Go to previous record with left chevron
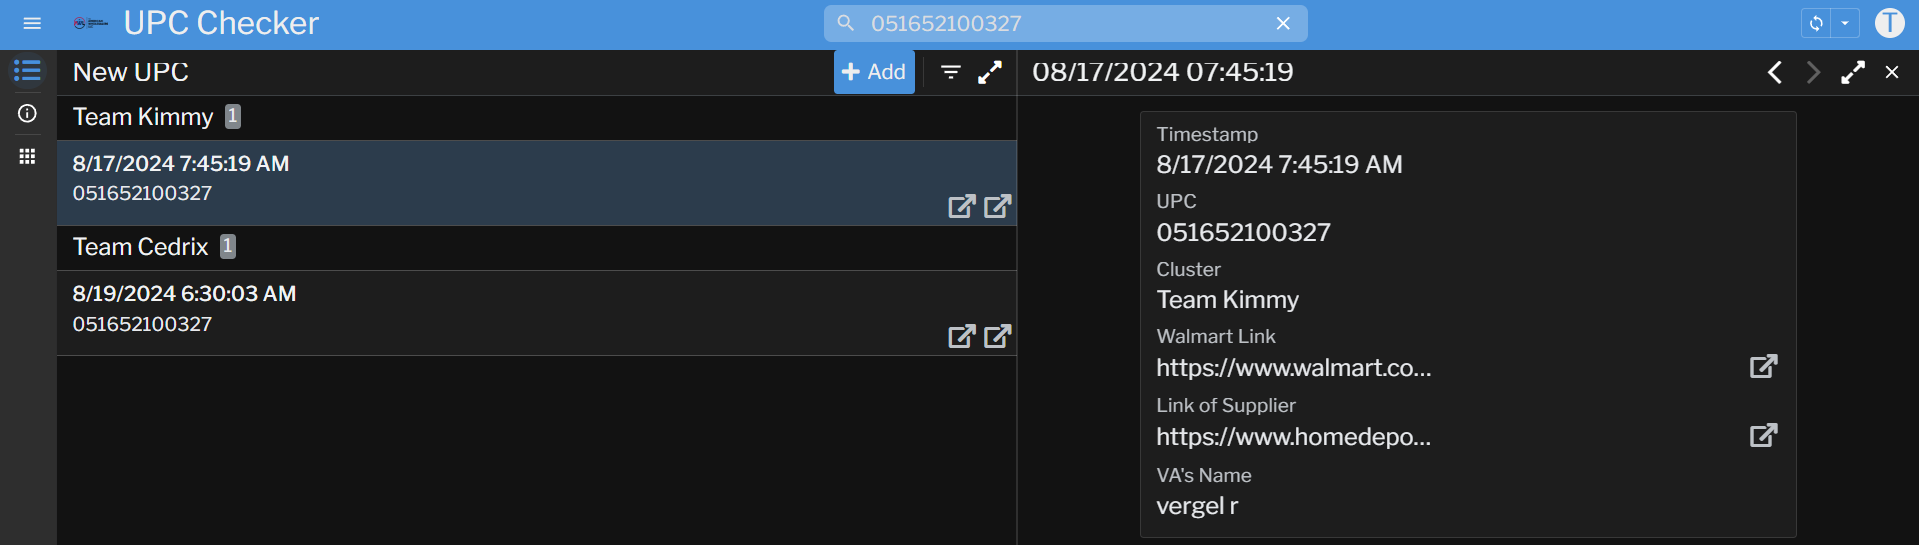The image size is (1919, 545). [1775, 72]
